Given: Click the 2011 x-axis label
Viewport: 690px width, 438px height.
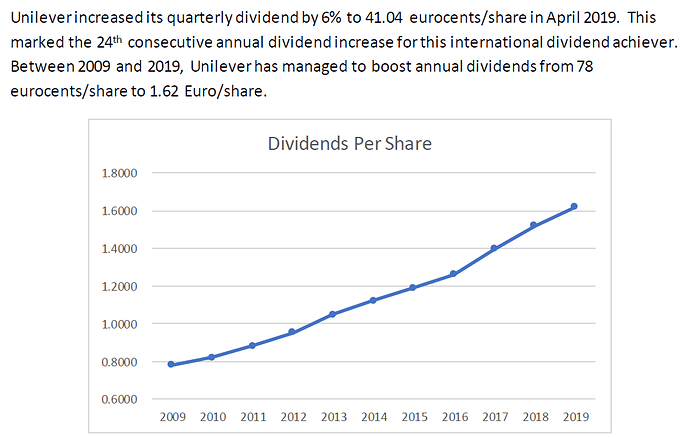Looking at the screenshot, I should pos(253,416).
